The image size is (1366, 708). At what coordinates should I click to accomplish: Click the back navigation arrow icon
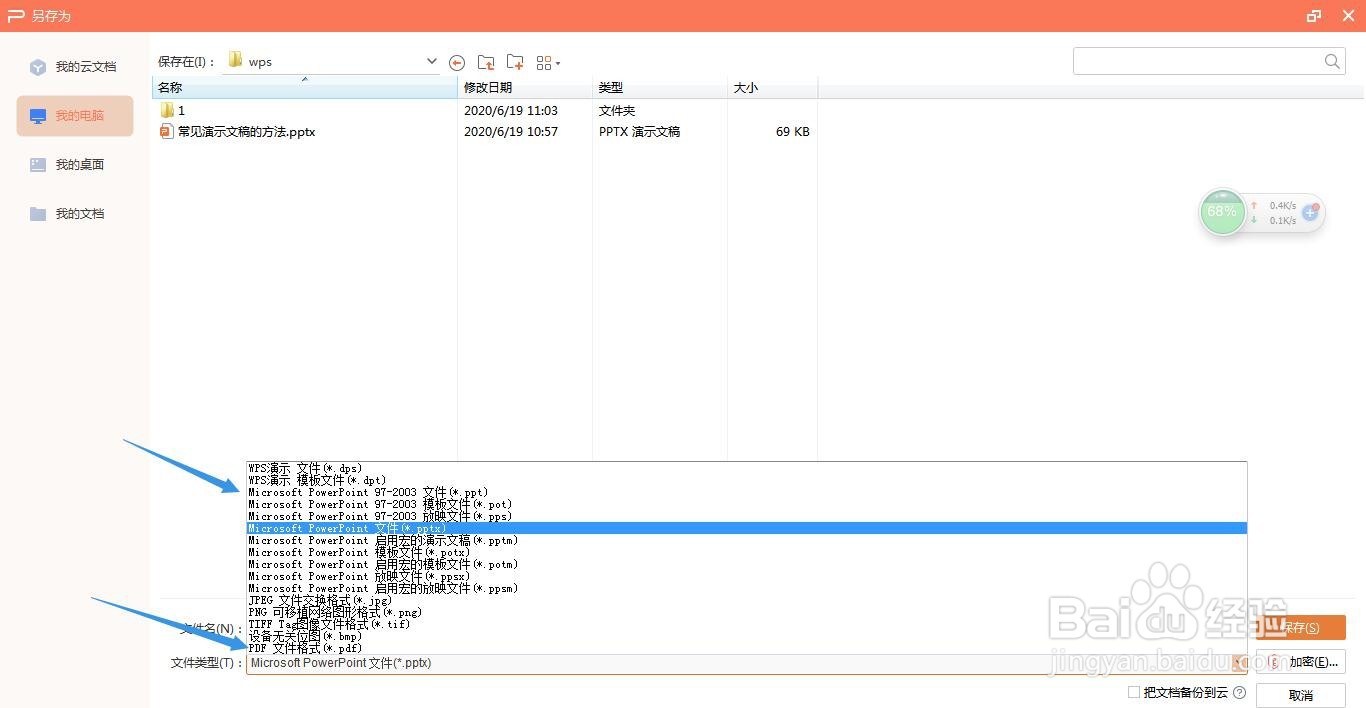457,62
